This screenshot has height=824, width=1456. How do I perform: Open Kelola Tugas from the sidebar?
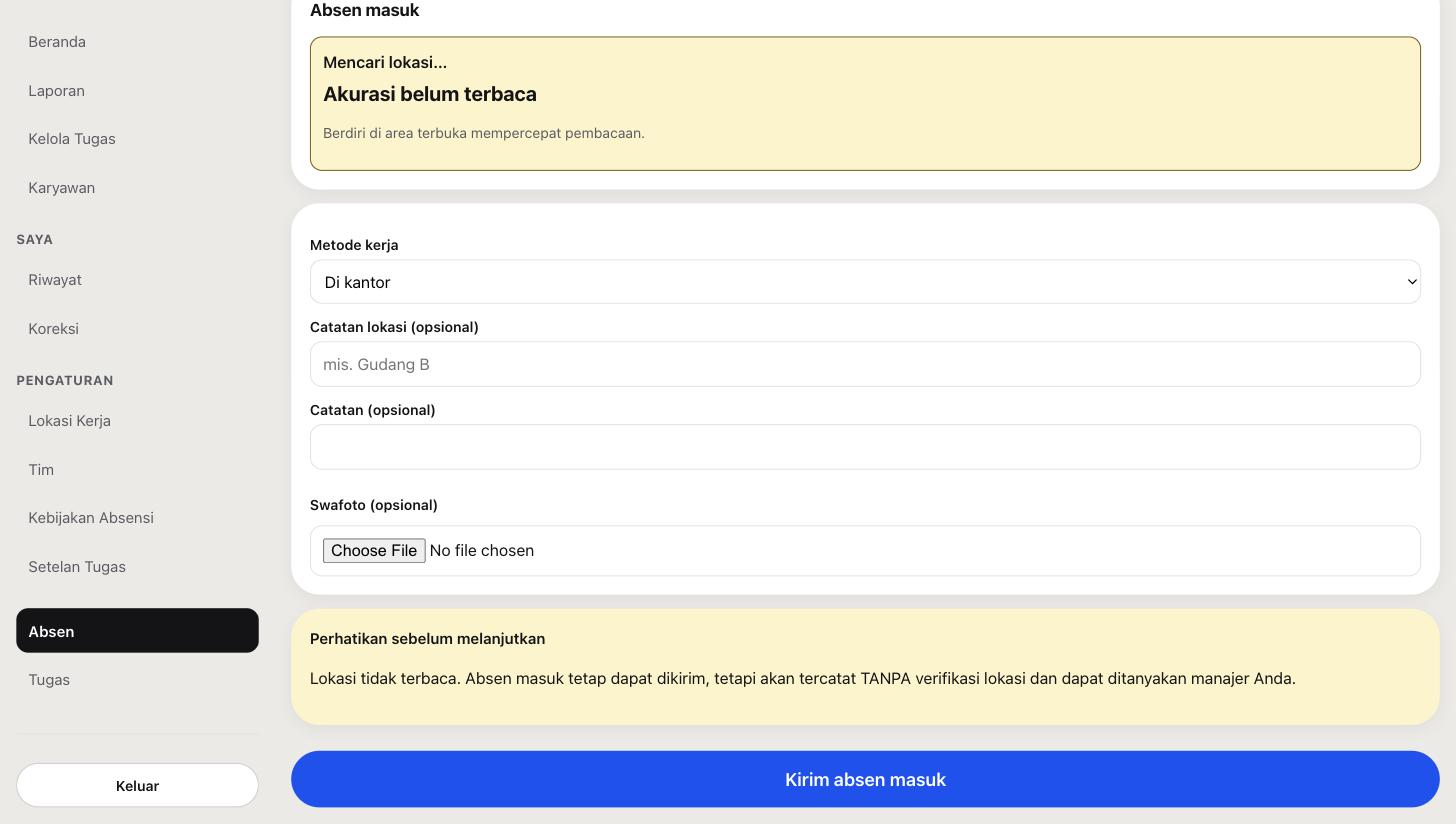click(x=137, y=139)
